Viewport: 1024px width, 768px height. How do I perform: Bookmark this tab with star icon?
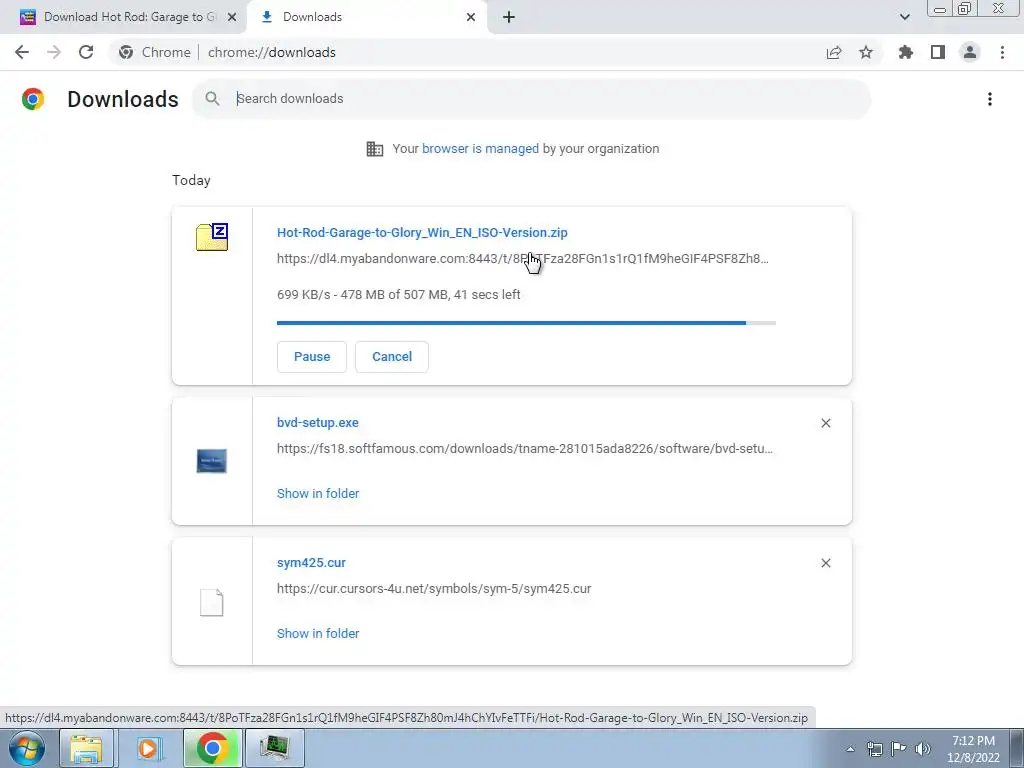(x=866, y=52)
